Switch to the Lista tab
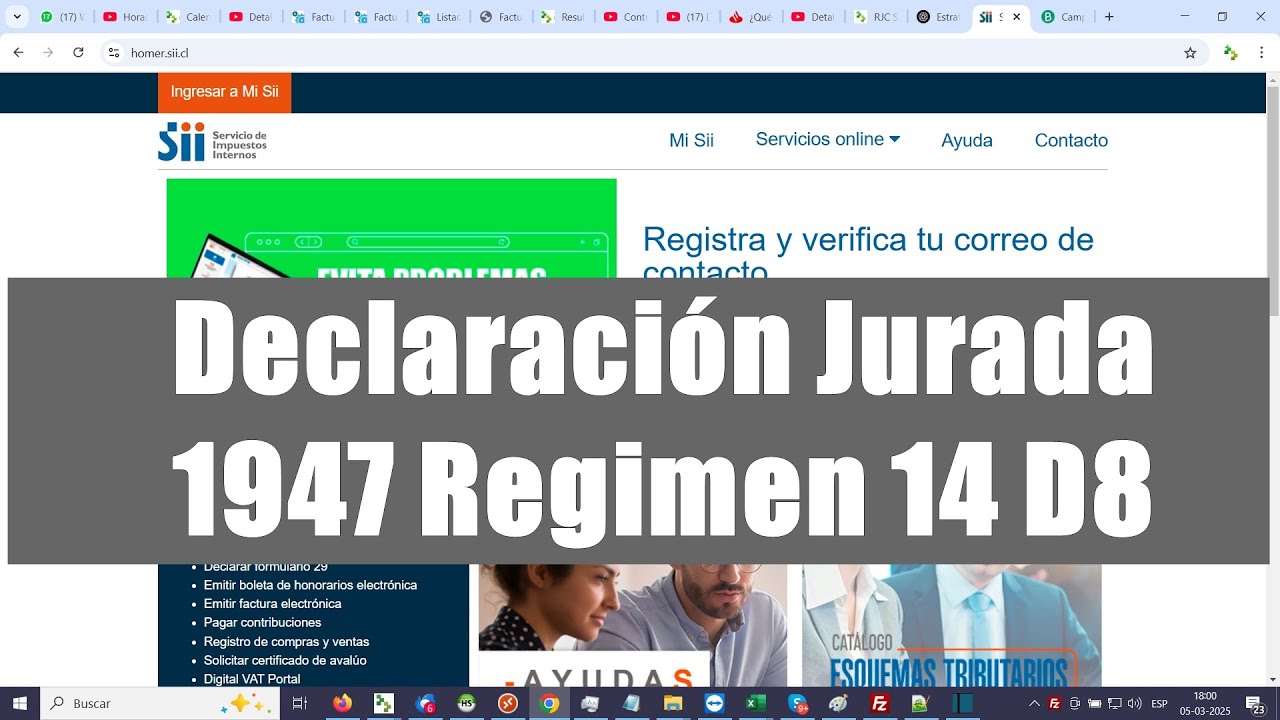The width and height of the screenshot is (1280, 720). (438, 17)
